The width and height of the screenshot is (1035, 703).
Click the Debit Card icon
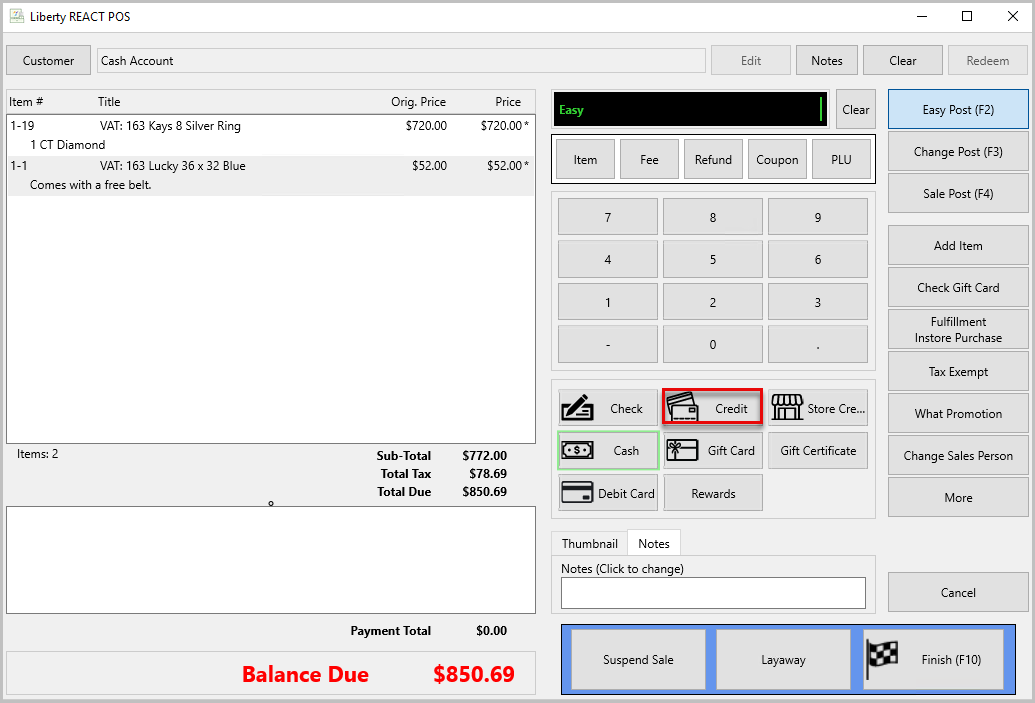(577, 492)
